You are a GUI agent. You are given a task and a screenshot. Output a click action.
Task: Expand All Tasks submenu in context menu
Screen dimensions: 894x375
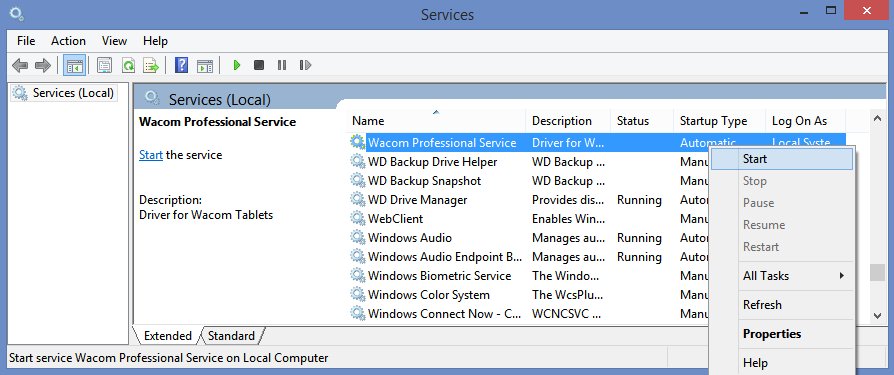point(782,276)
